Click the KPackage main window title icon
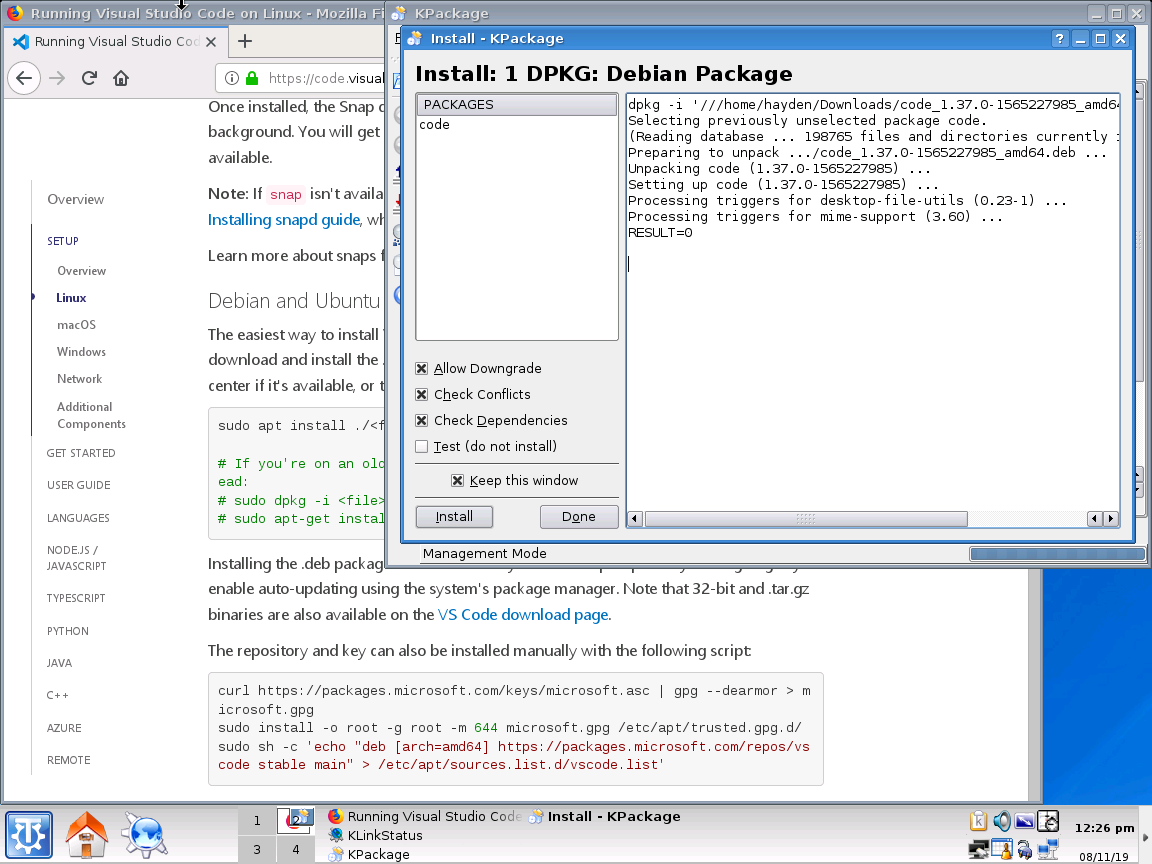1152x864 pixels. (x=399, y=13)
